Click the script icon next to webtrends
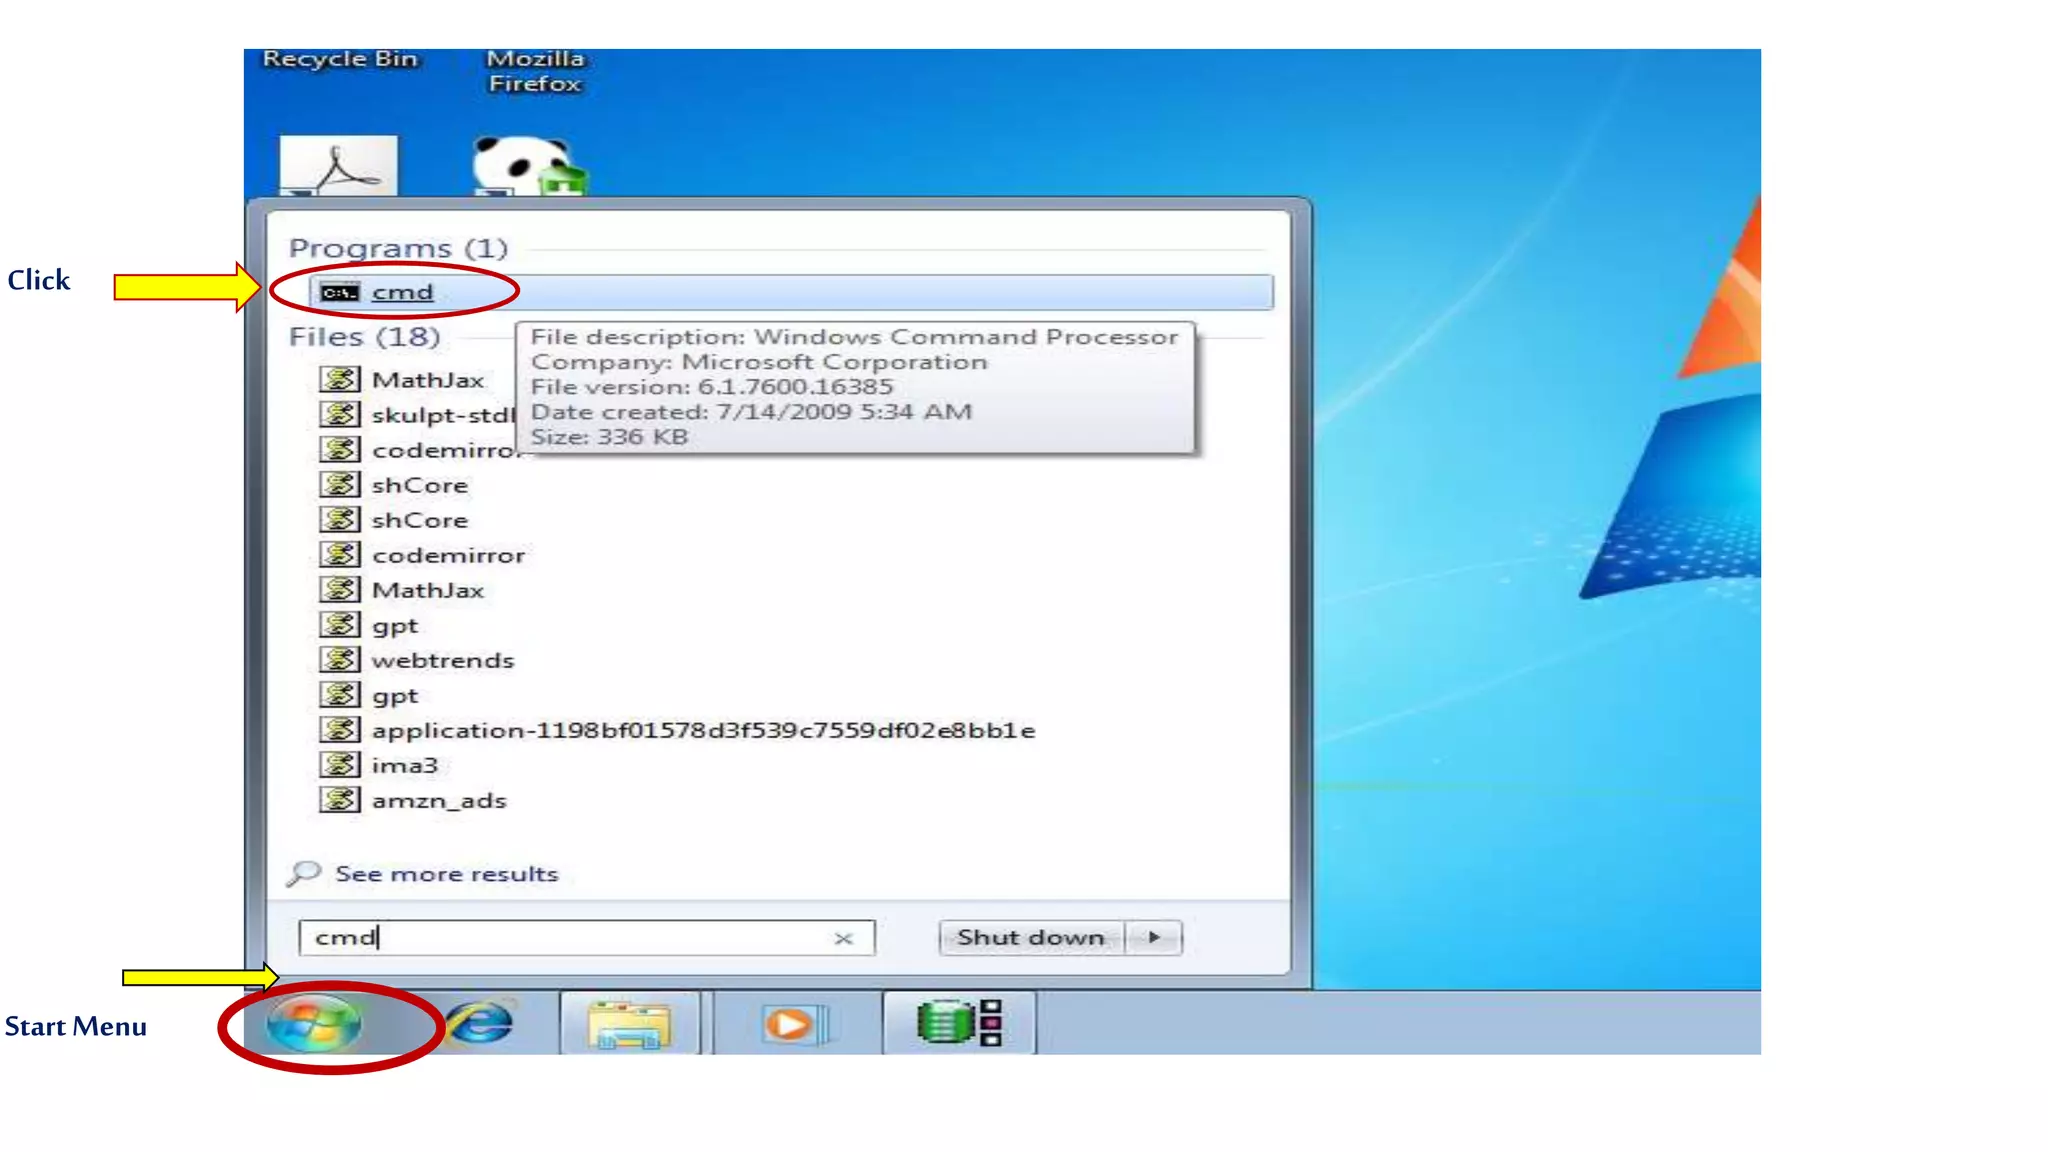This screenshot has height=1152, width=2048. [x=340, y=659]
